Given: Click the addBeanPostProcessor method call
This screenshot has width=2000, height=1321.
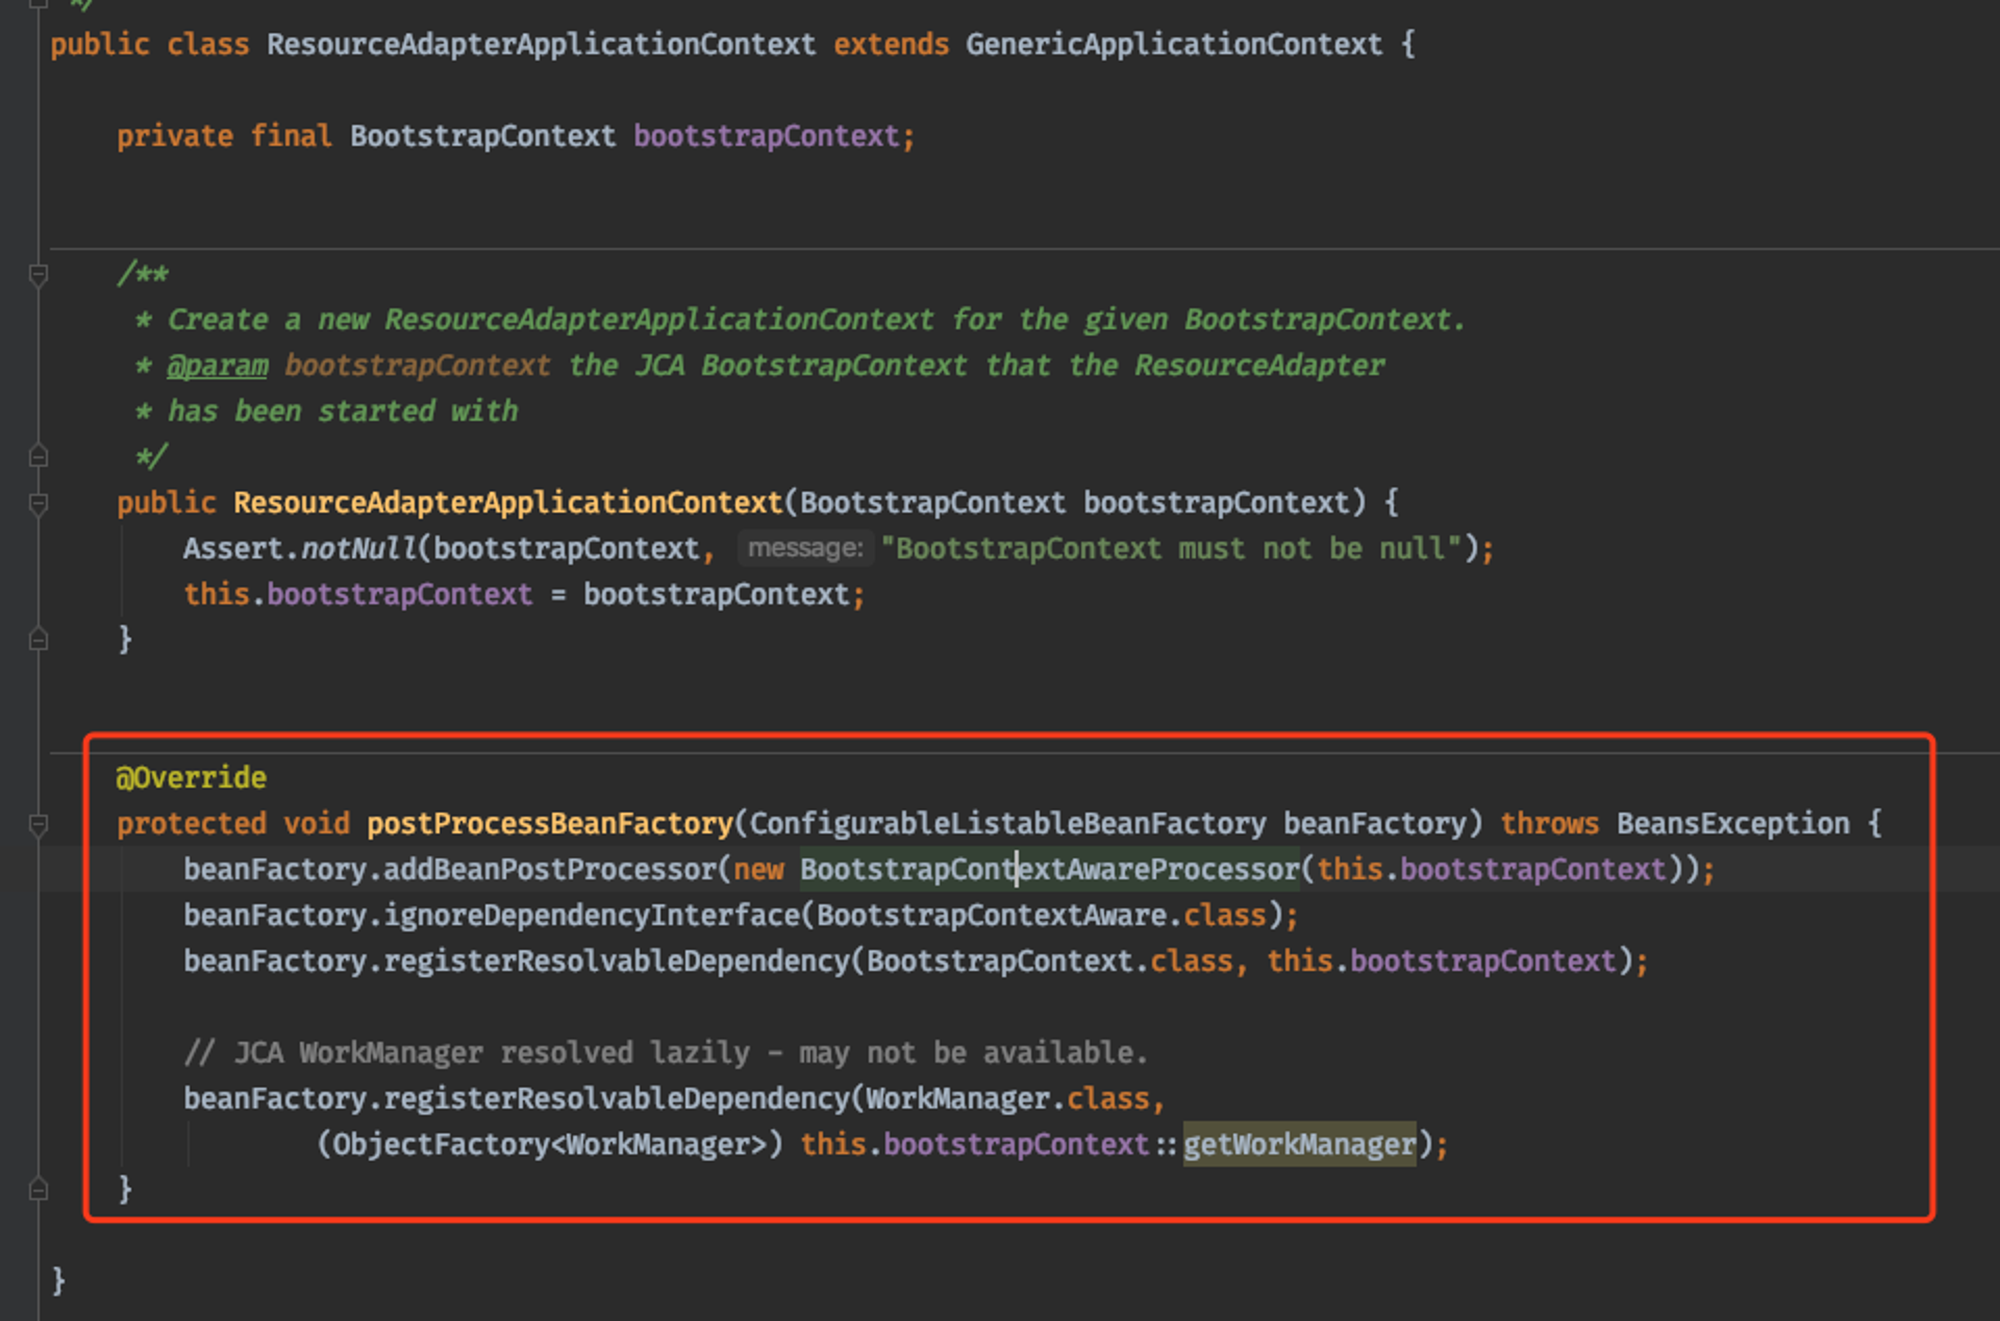Looking at the screenshot, I should [x=550, y=870].
